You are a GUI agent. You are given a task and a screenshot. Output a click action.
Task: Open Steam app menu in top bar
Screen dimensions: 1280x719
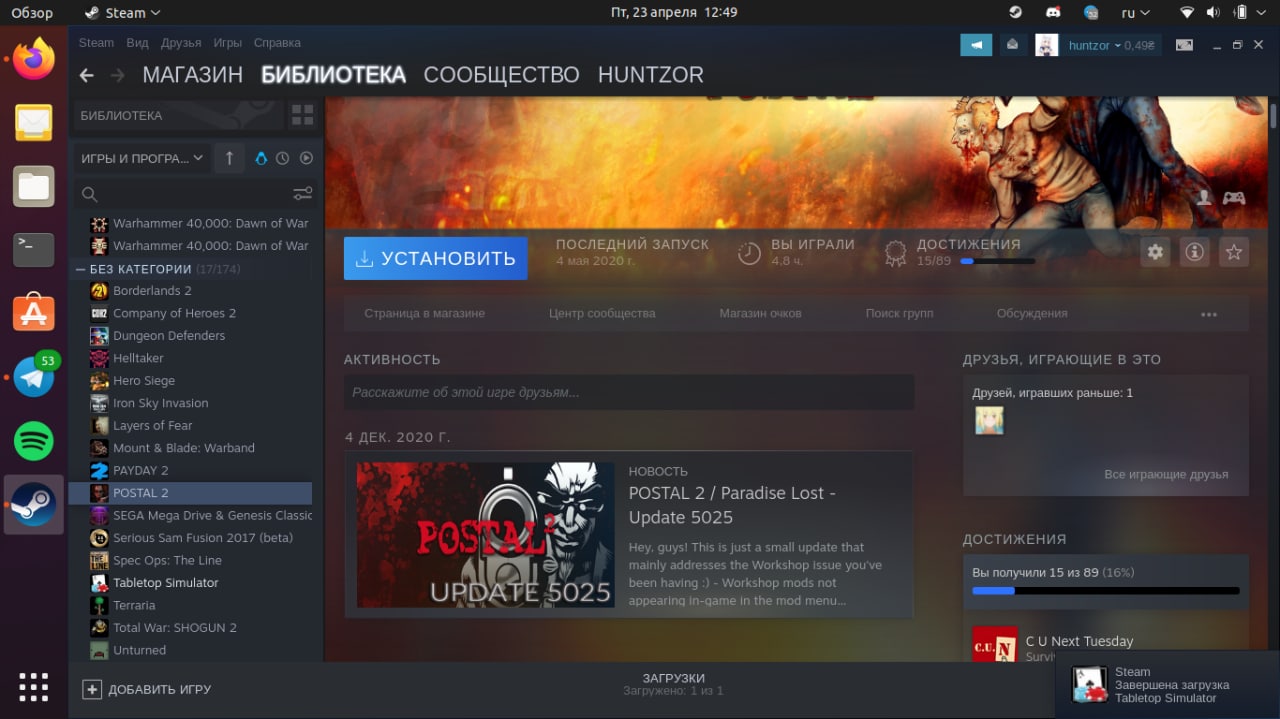[x=124, y=13]
